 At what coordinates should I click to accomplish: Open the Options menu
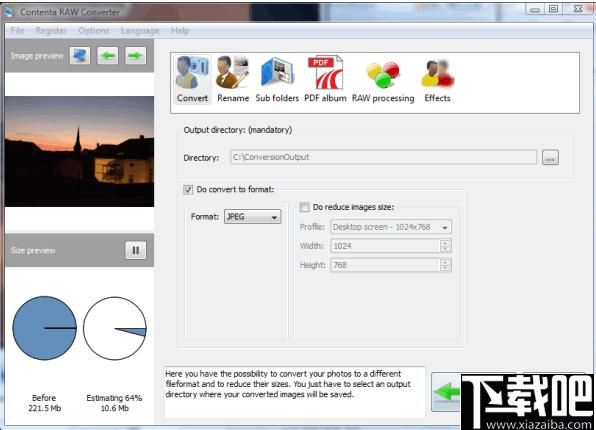[x=94, y=30]
